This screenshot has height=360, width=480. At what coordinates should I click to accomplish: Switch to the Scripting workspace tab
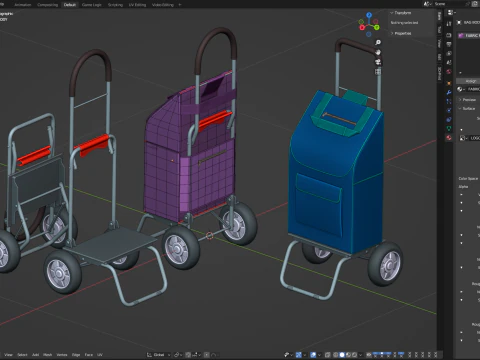point(115,5)
